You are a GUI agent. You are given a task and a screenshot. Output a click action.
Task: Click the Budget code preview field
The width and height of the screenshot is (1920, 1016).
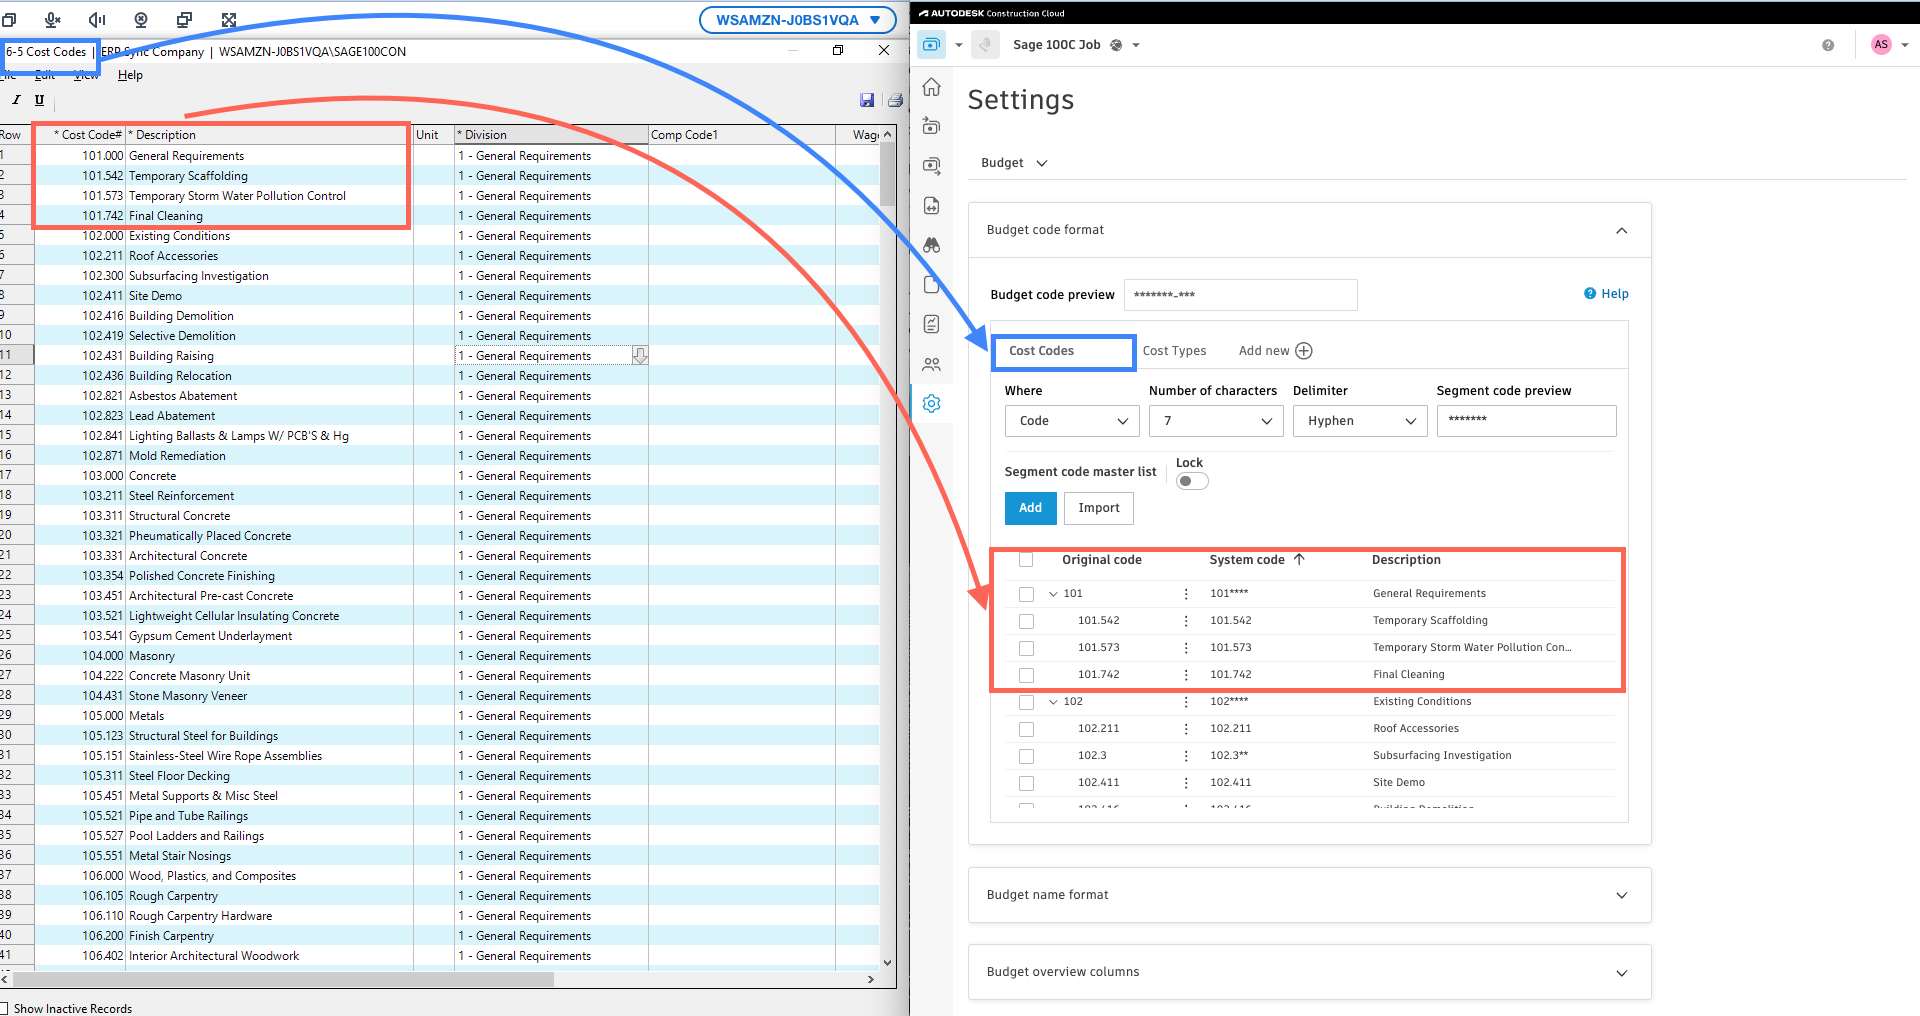1240,295
